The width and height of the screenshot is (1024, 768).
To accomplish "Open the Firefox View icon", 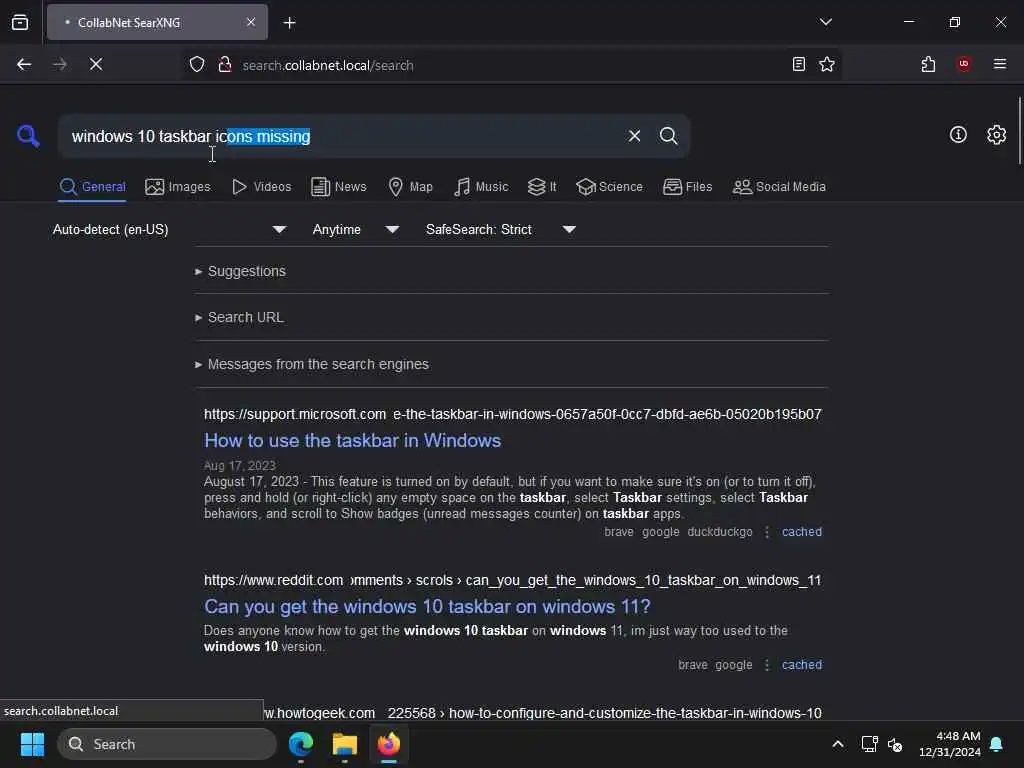I will [20, 22].
